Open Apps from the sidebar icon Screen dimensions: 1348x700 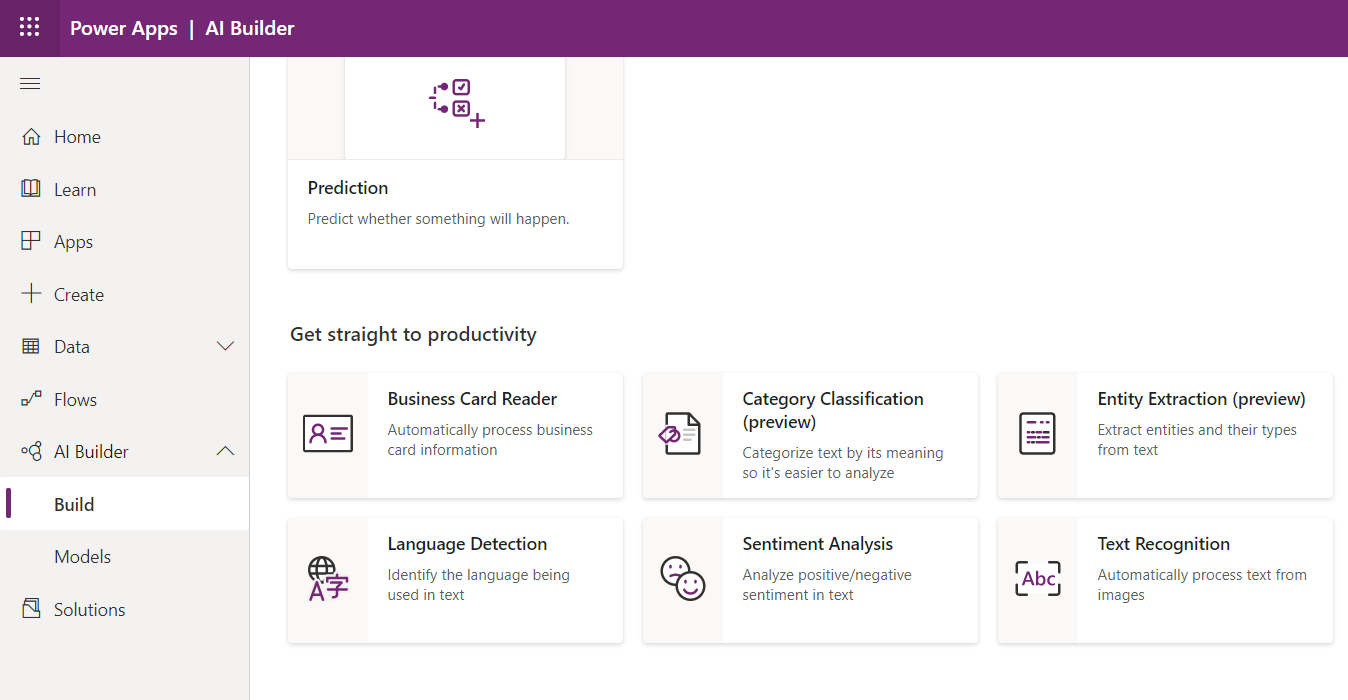tap(31, 241)
